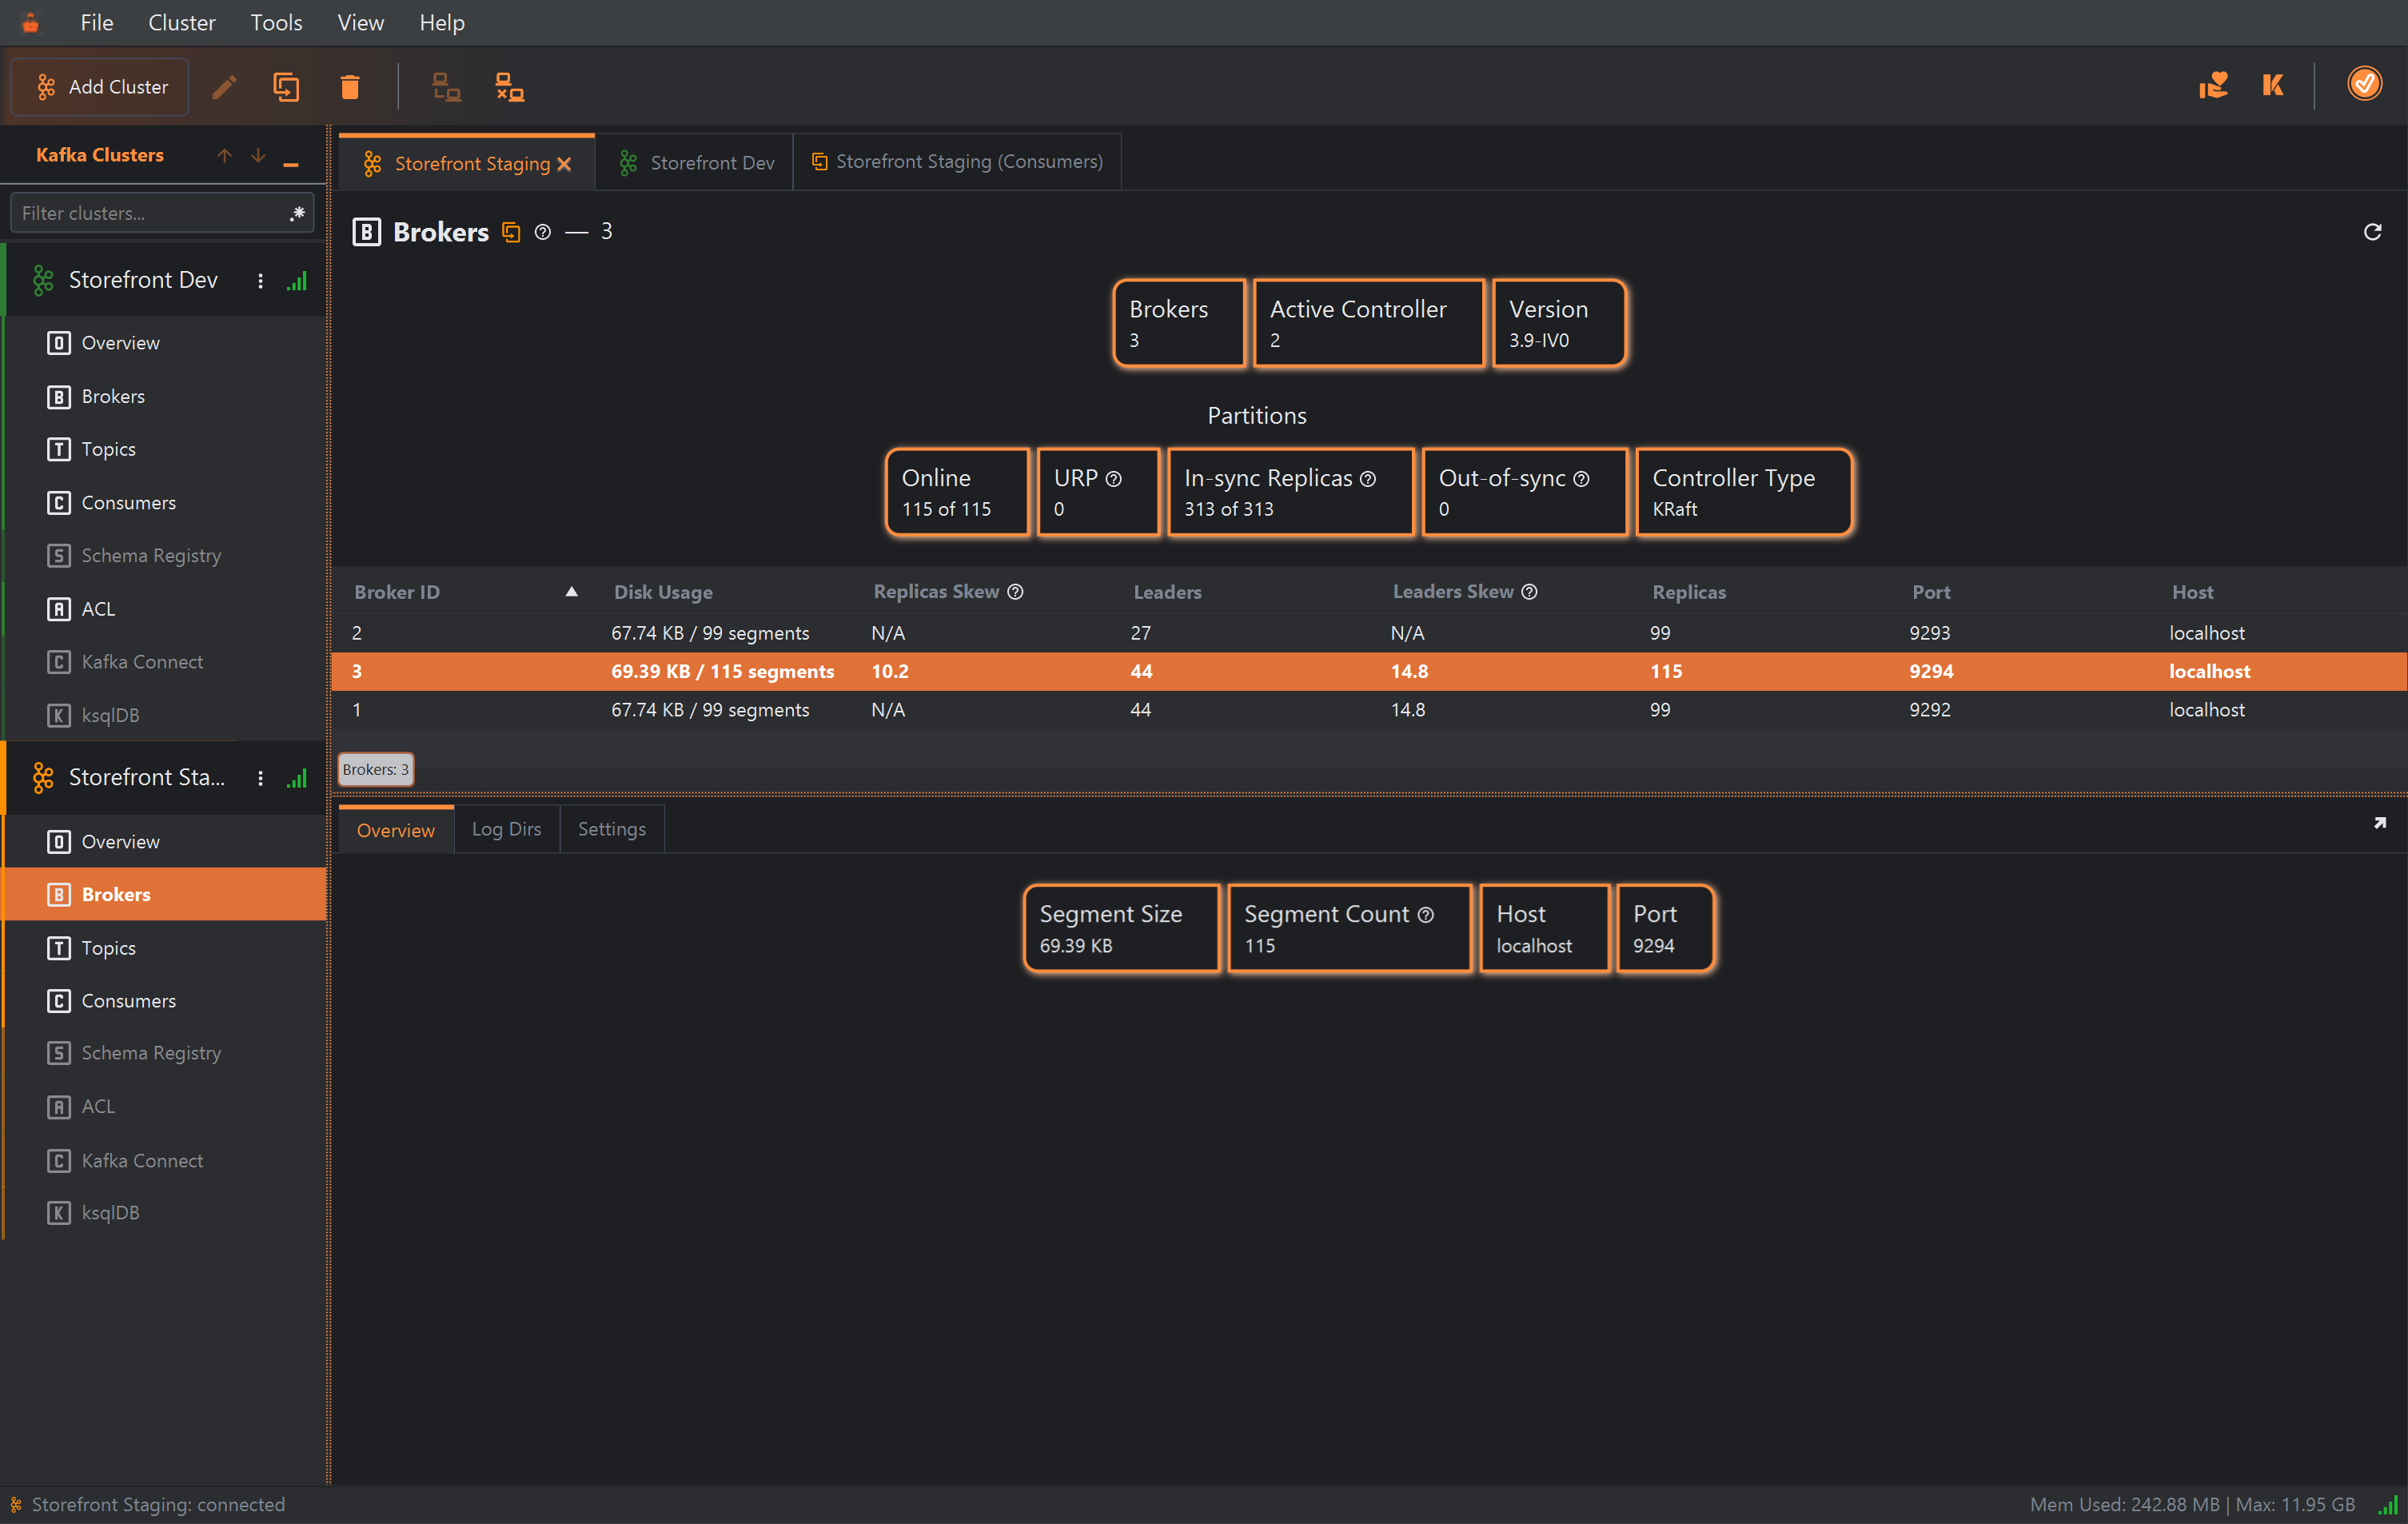Open the Tools menu
The height and width of the screenshot is (1524, 2408).
[x=276, y=22]
